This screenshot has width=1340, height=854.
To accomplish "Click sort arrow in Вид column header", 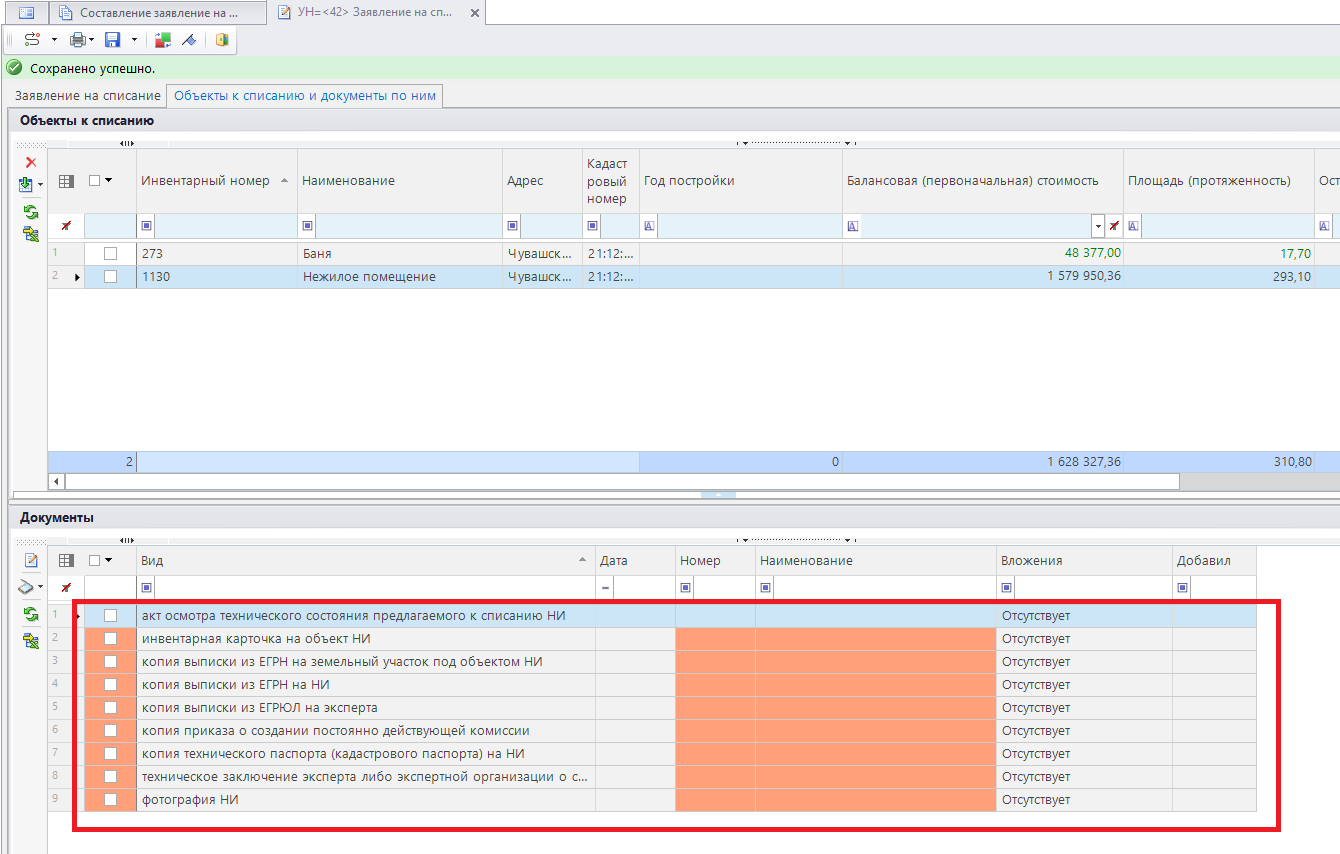I will point(583,560).
